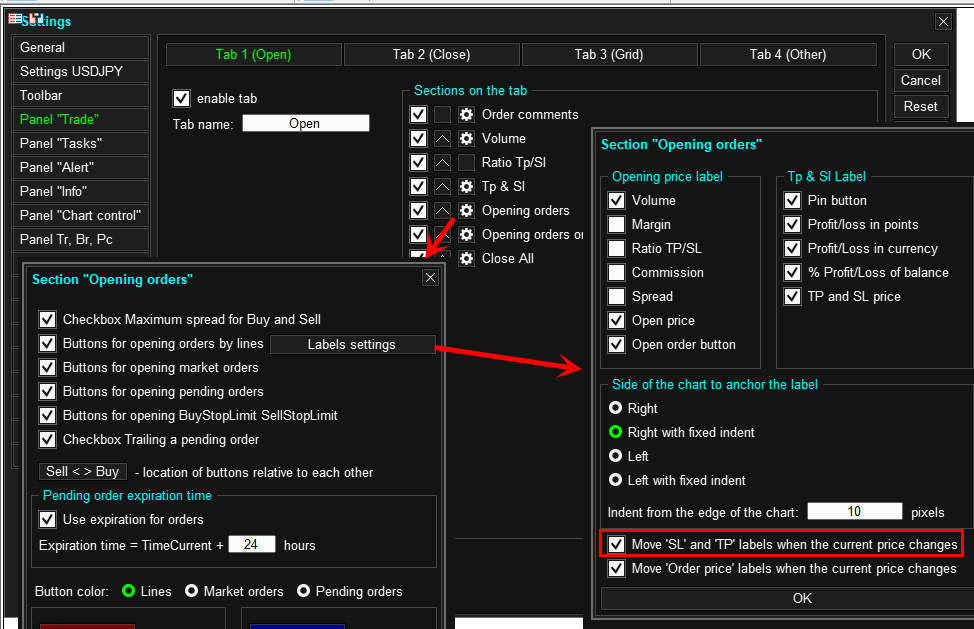Click the gear icon beside Close All
The width and height of the screenshot is (974, 629).
click(467, 258)
